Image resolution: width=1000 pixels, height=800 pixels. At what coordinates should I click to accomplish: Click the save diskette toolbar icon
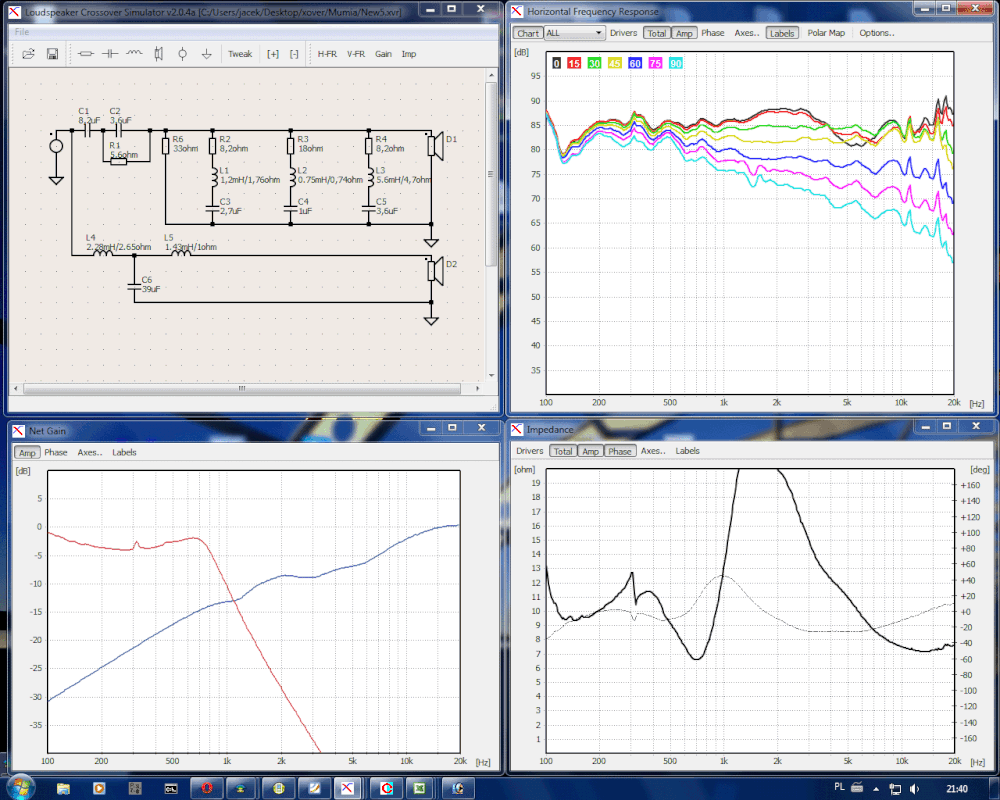point(52,54)
